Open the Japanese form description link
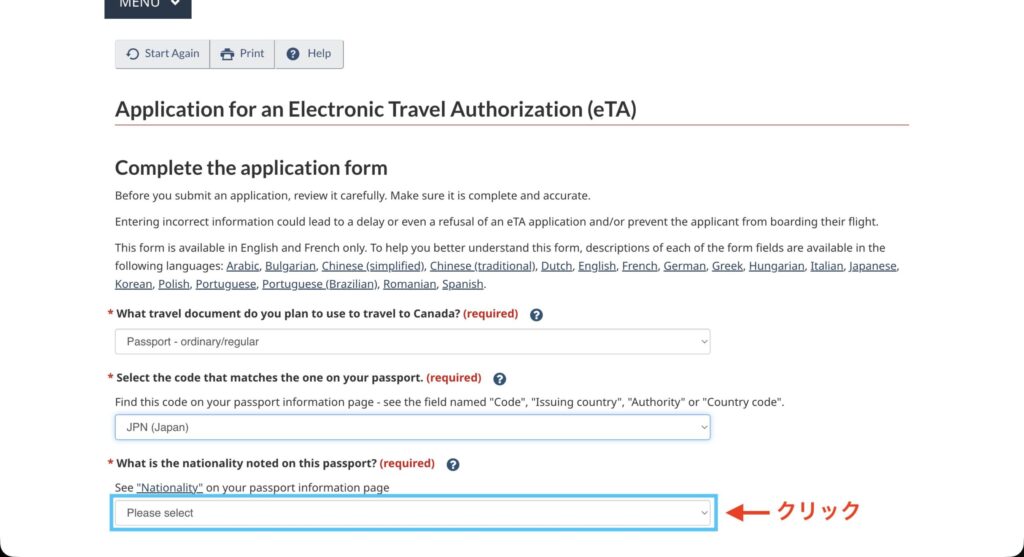The width and height of the screenshot is (1024, 557). click(x=873, y=266)
